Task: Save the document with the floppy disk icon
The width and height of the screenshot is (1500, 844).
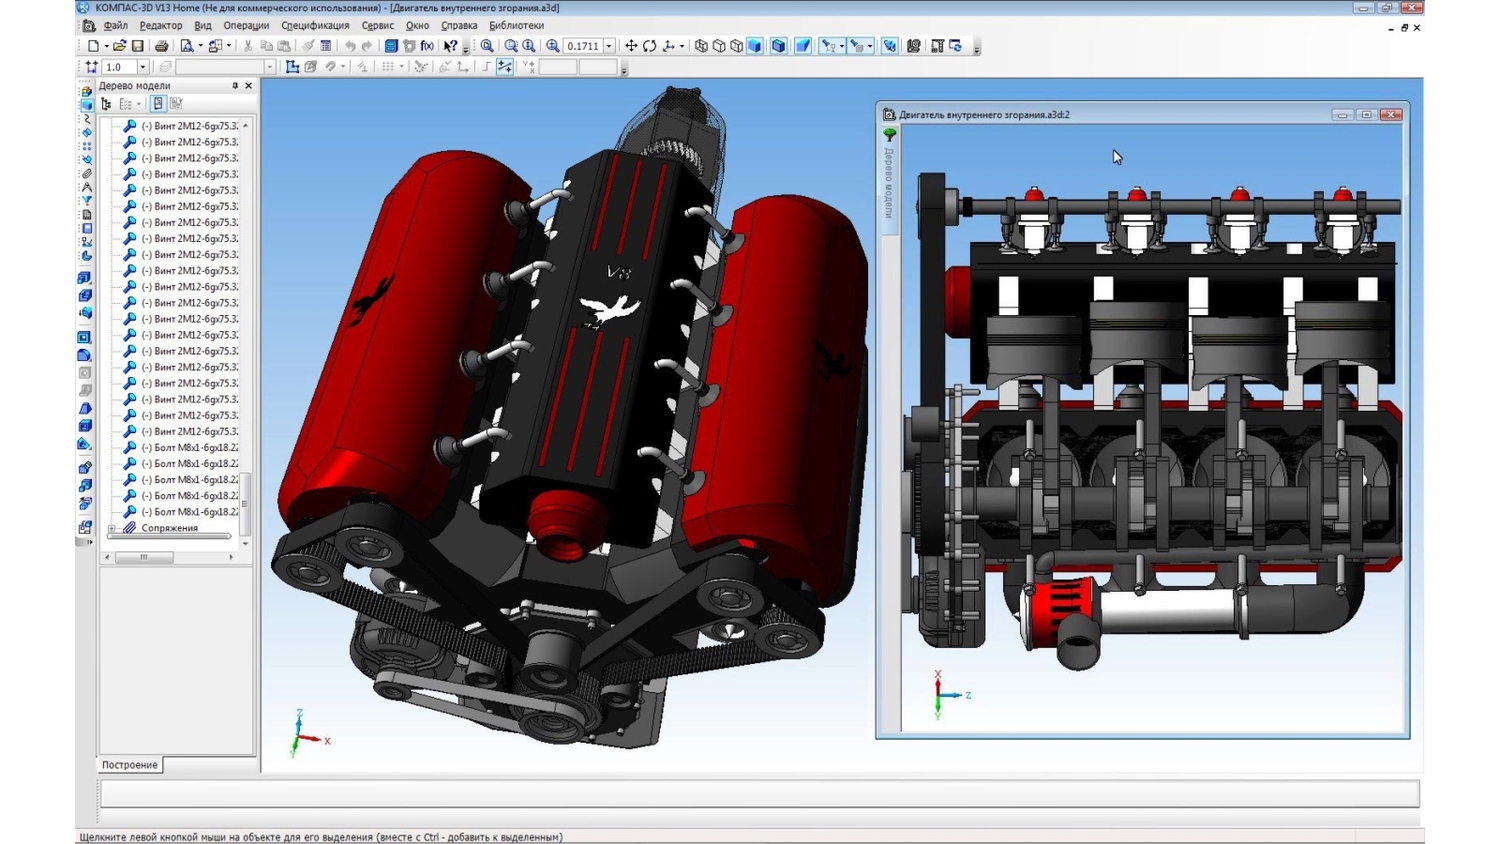Action: click(x=137, y=46)
